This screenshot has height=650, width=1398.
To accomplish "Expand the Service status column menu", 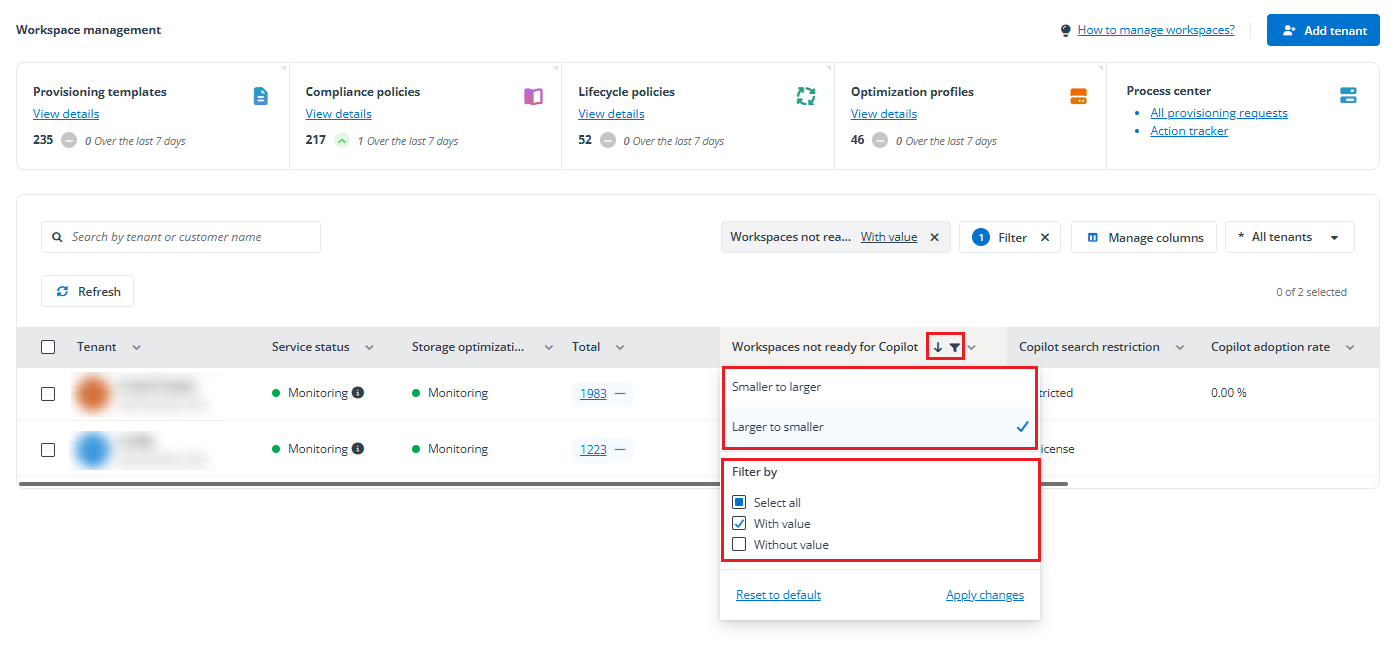I will pos(369,347).
